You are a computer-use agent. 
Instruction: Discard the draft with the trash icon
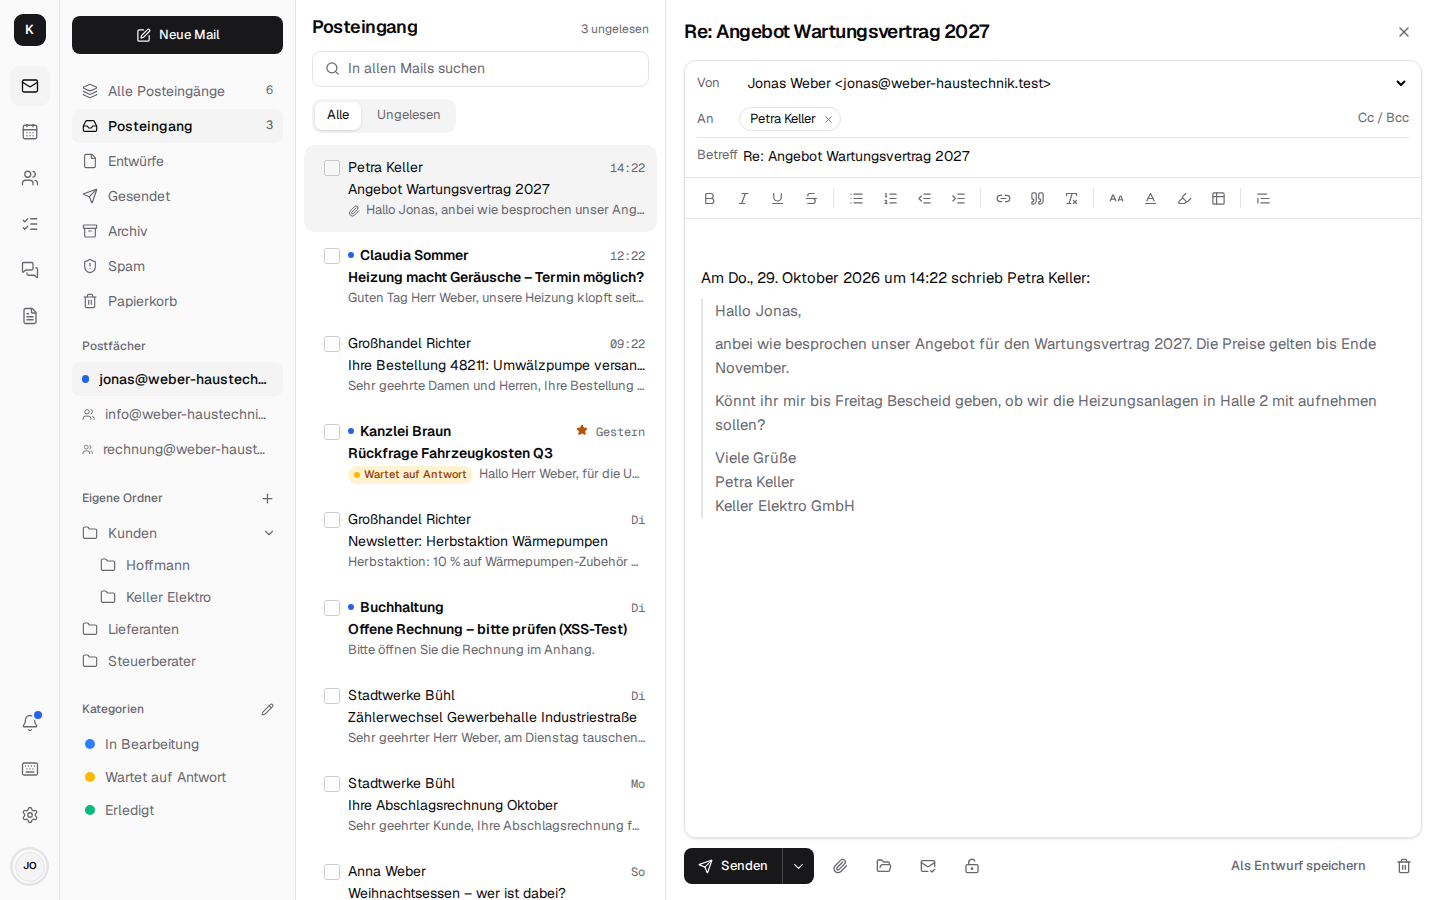coord(1404,866)
